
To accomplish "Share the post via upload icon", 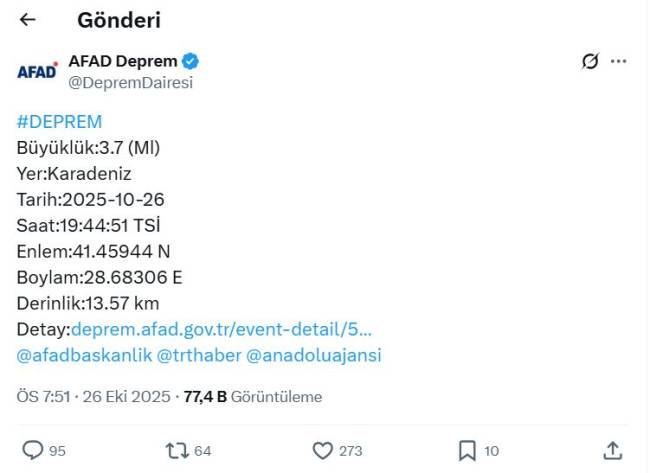I will tap(613, 451).
